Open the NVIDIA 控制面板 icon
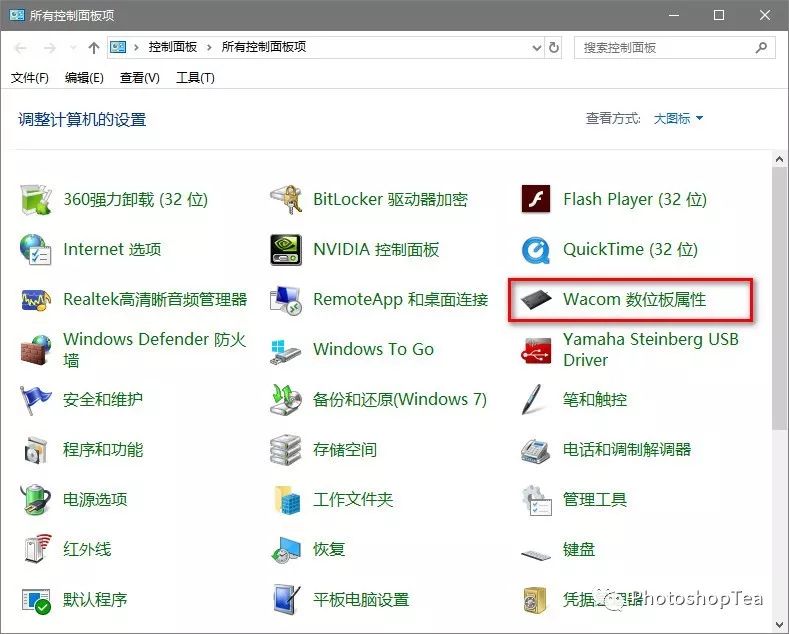Screen dimensions: 789x634 point(286,250)
